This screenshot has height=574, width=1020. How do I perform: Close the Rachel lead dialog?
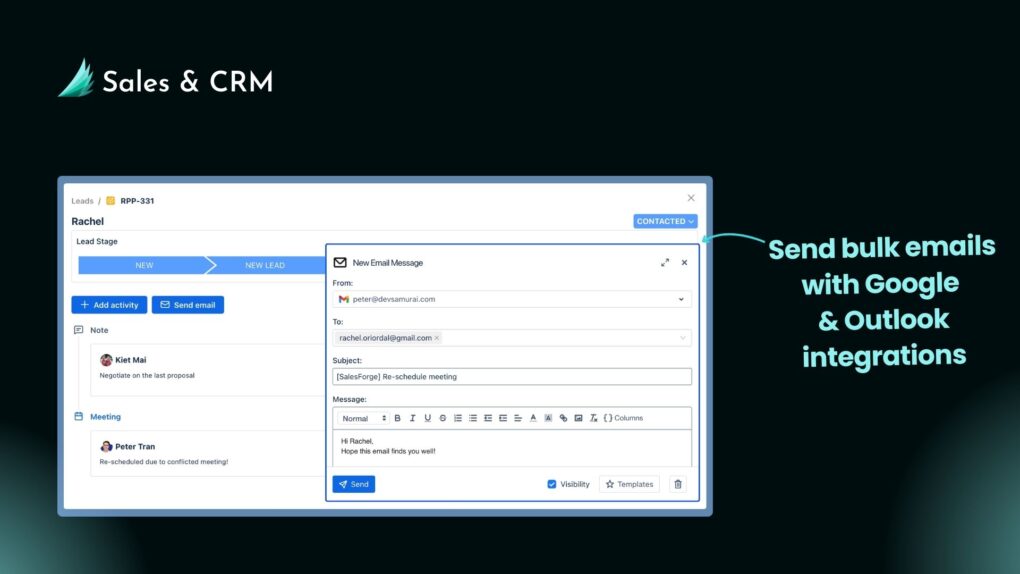pyautogui.click(x=691, y=198)
